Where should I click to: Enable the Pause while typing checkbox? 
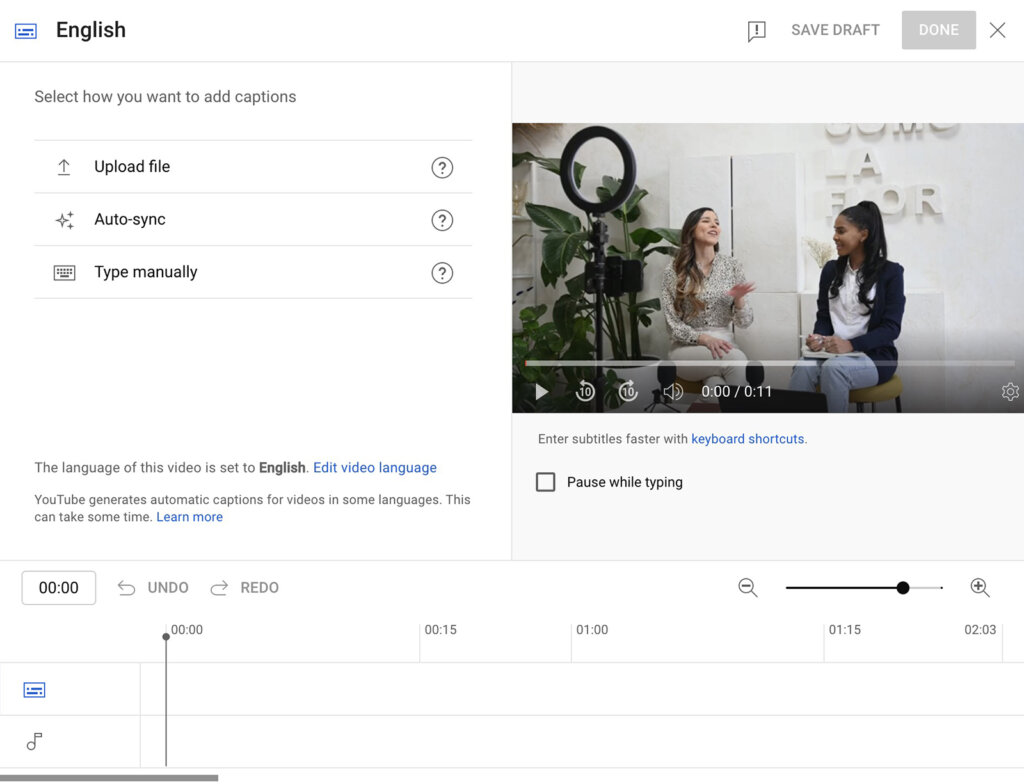pyautogui.click(x=546, y=482)
